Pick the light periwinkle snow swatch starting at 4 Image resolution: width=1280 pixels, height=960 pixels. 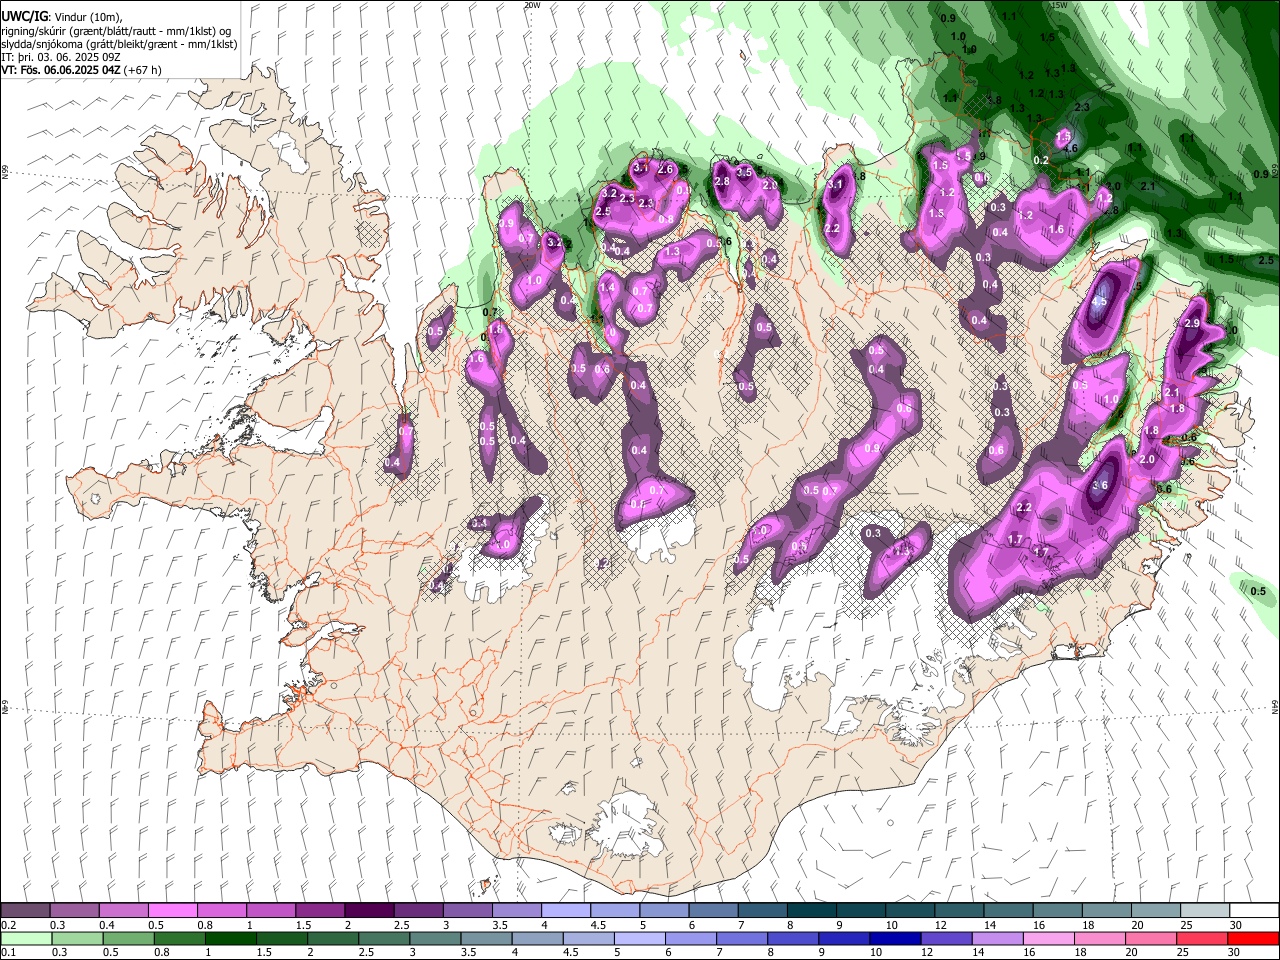(565, 911)
